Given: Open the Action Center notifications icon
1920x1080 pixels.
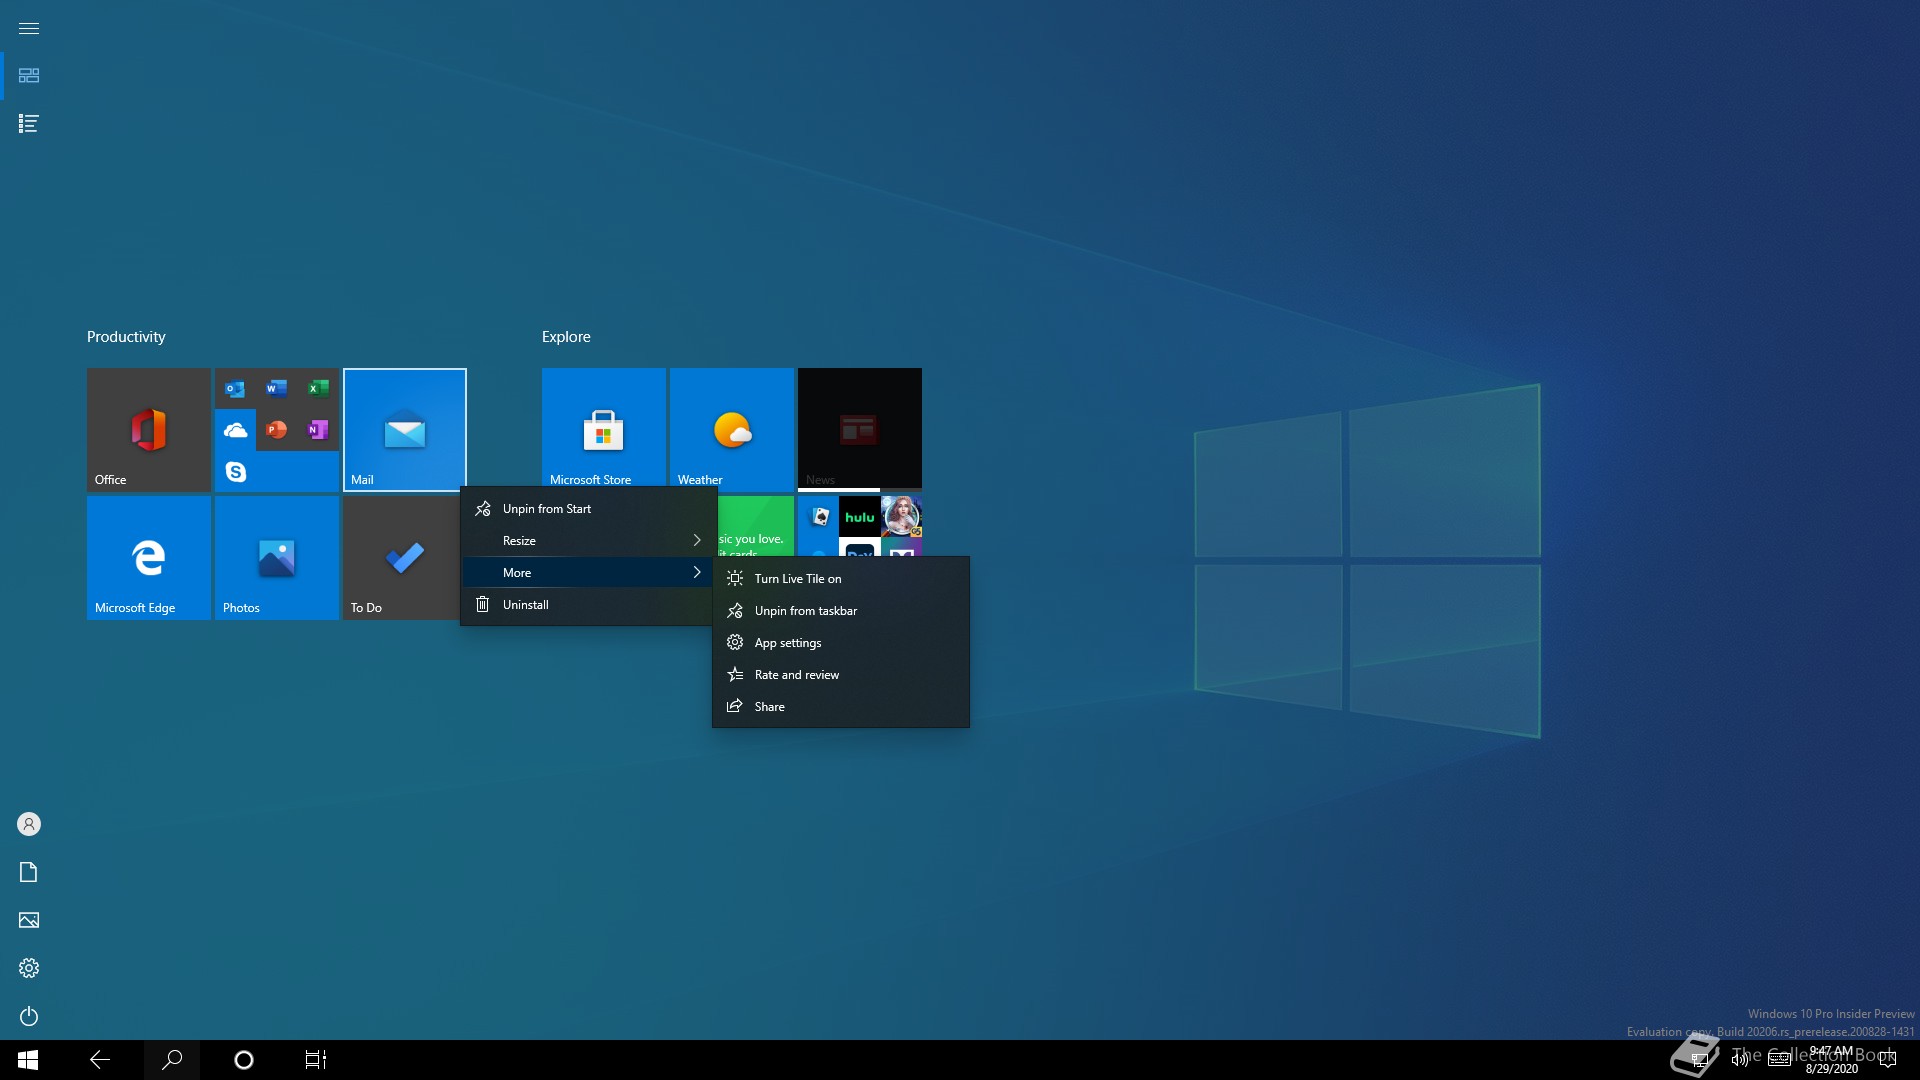Looking at the screenshot, I should (1888, 1060).
